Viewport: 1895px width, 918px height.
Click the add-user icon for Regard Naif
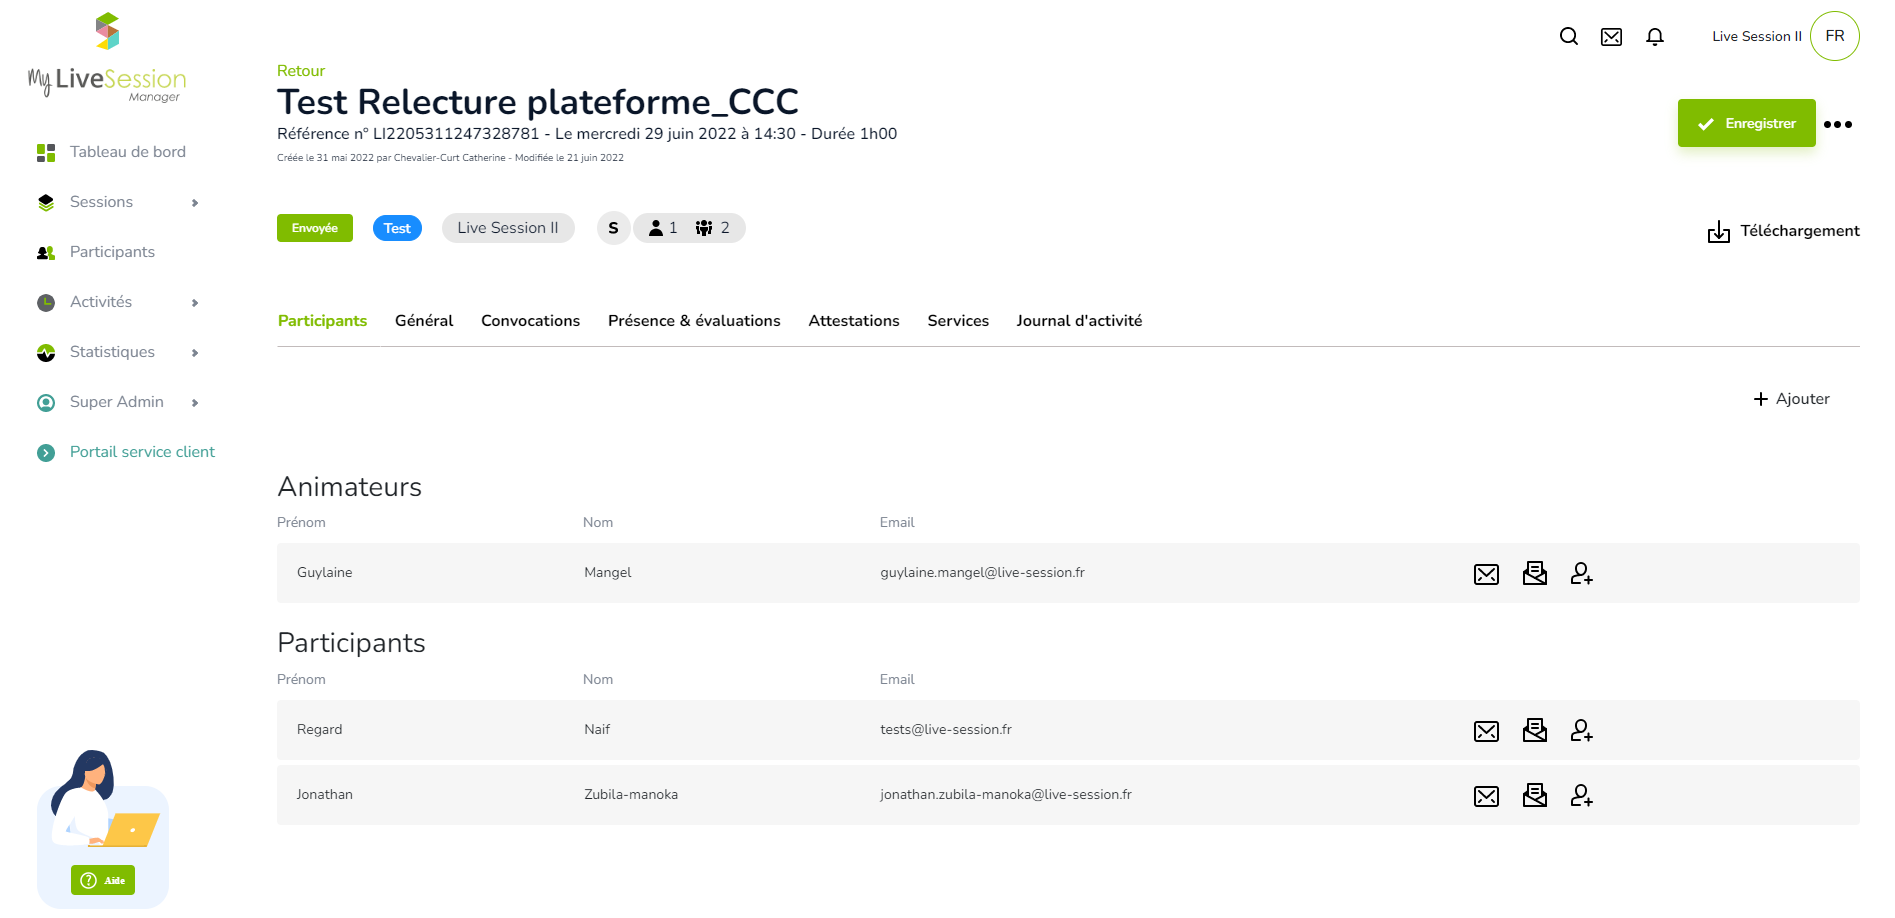[1581, 731]
